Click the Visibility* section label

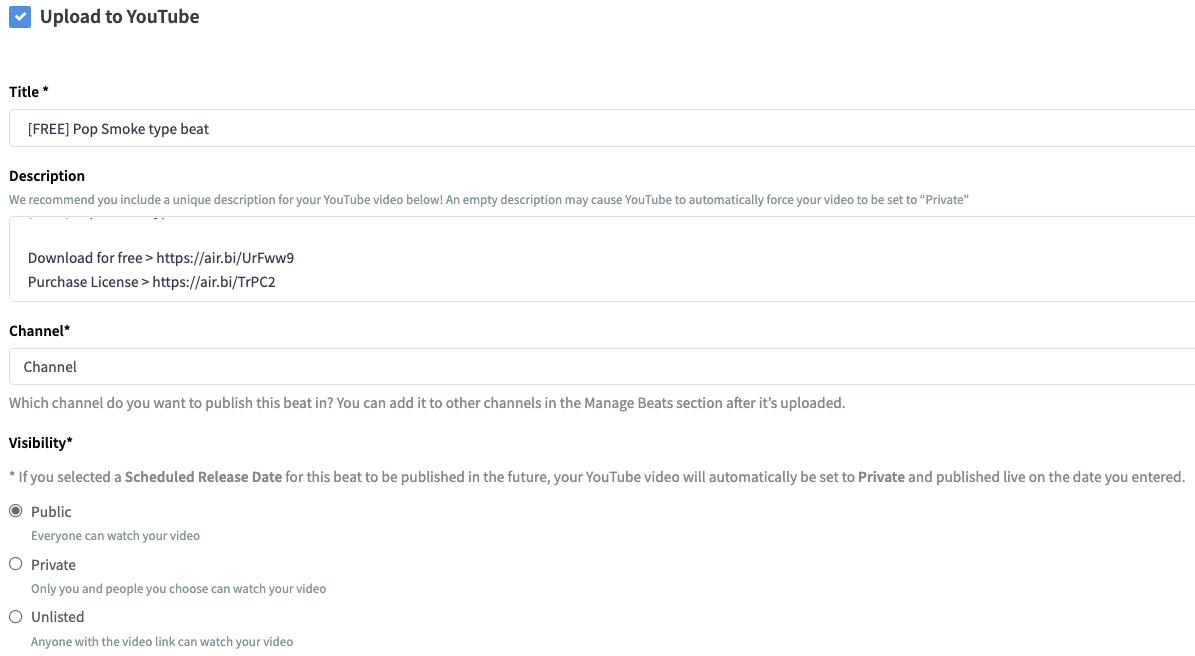(41, 442)
